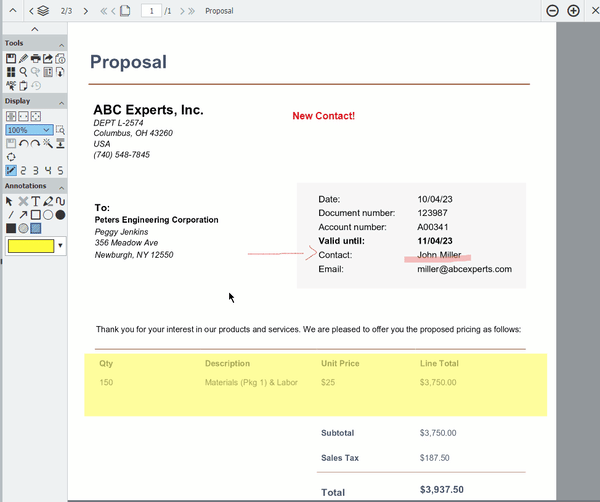The image size is (600, 502).
Task: Click the page number input field
Action: click(150, 11)
